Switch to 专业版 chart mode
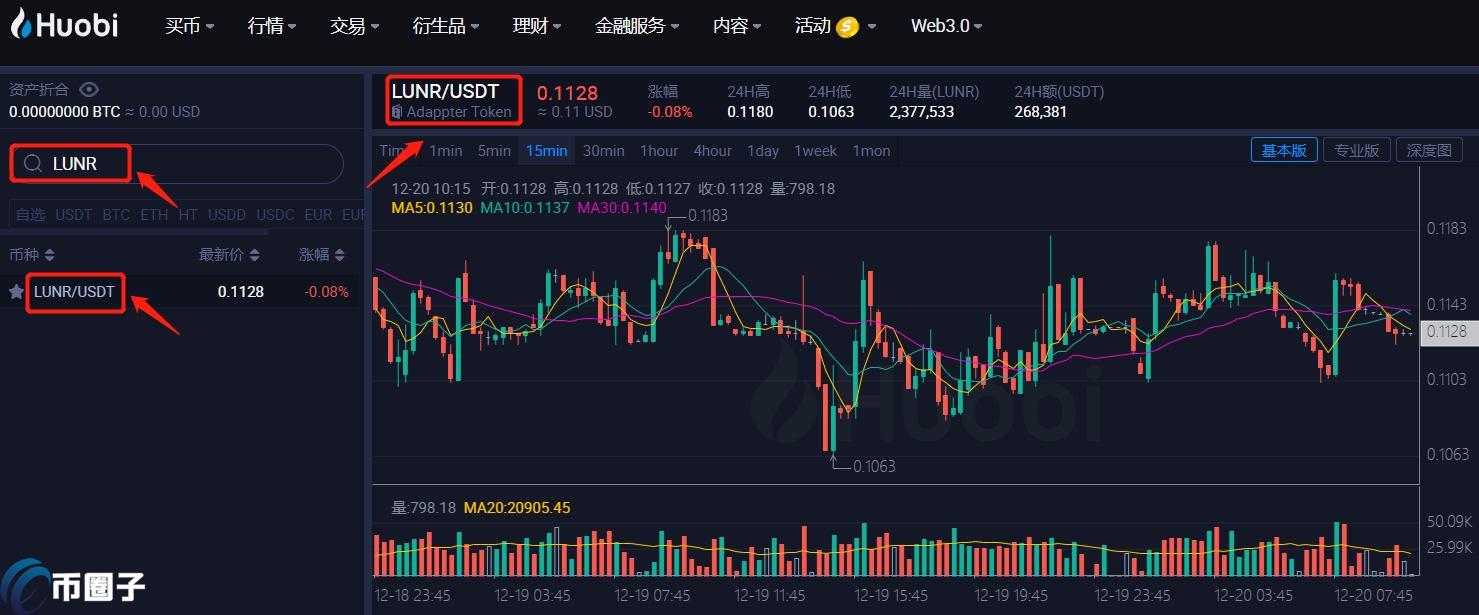The width and height of the screenshot is (1479, 615). tap(1356, 150)
